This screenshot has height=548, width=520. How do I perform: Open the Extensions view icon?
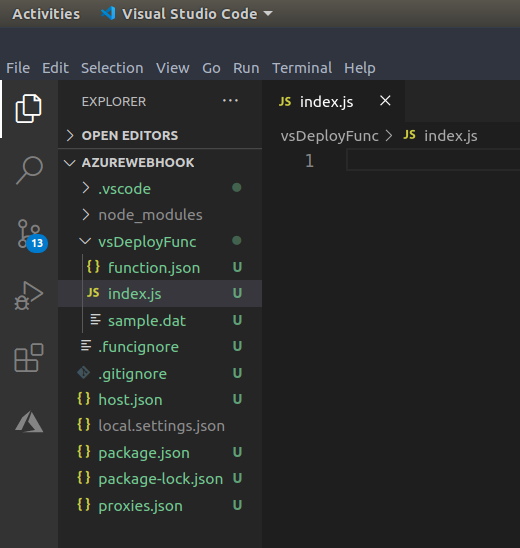(x=29, y=358)
